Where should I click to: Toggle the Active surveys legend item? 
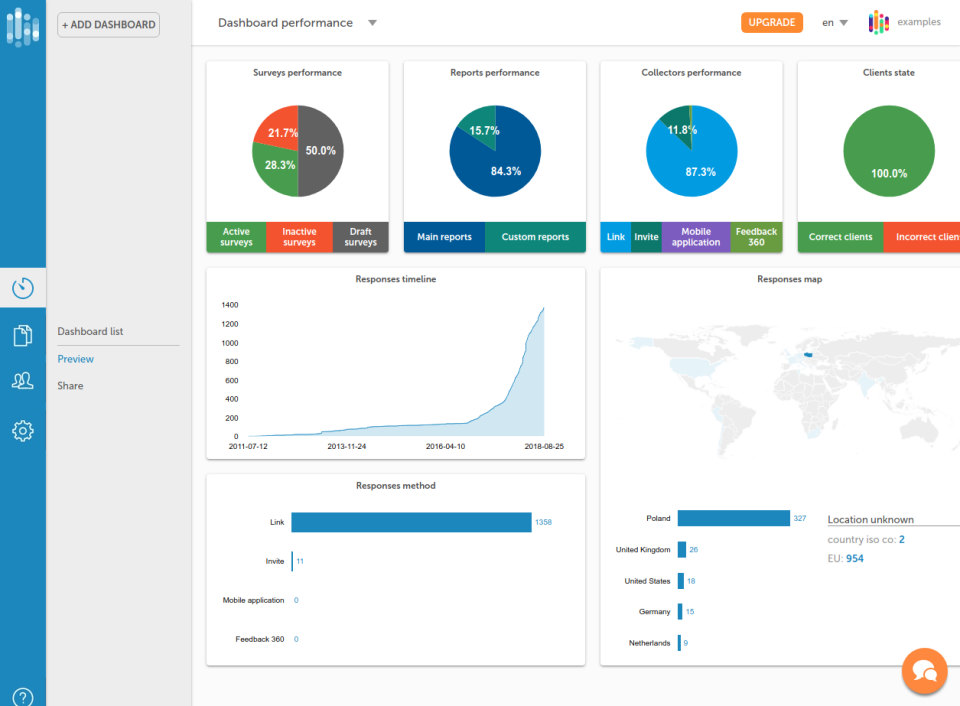click(236, 237)
